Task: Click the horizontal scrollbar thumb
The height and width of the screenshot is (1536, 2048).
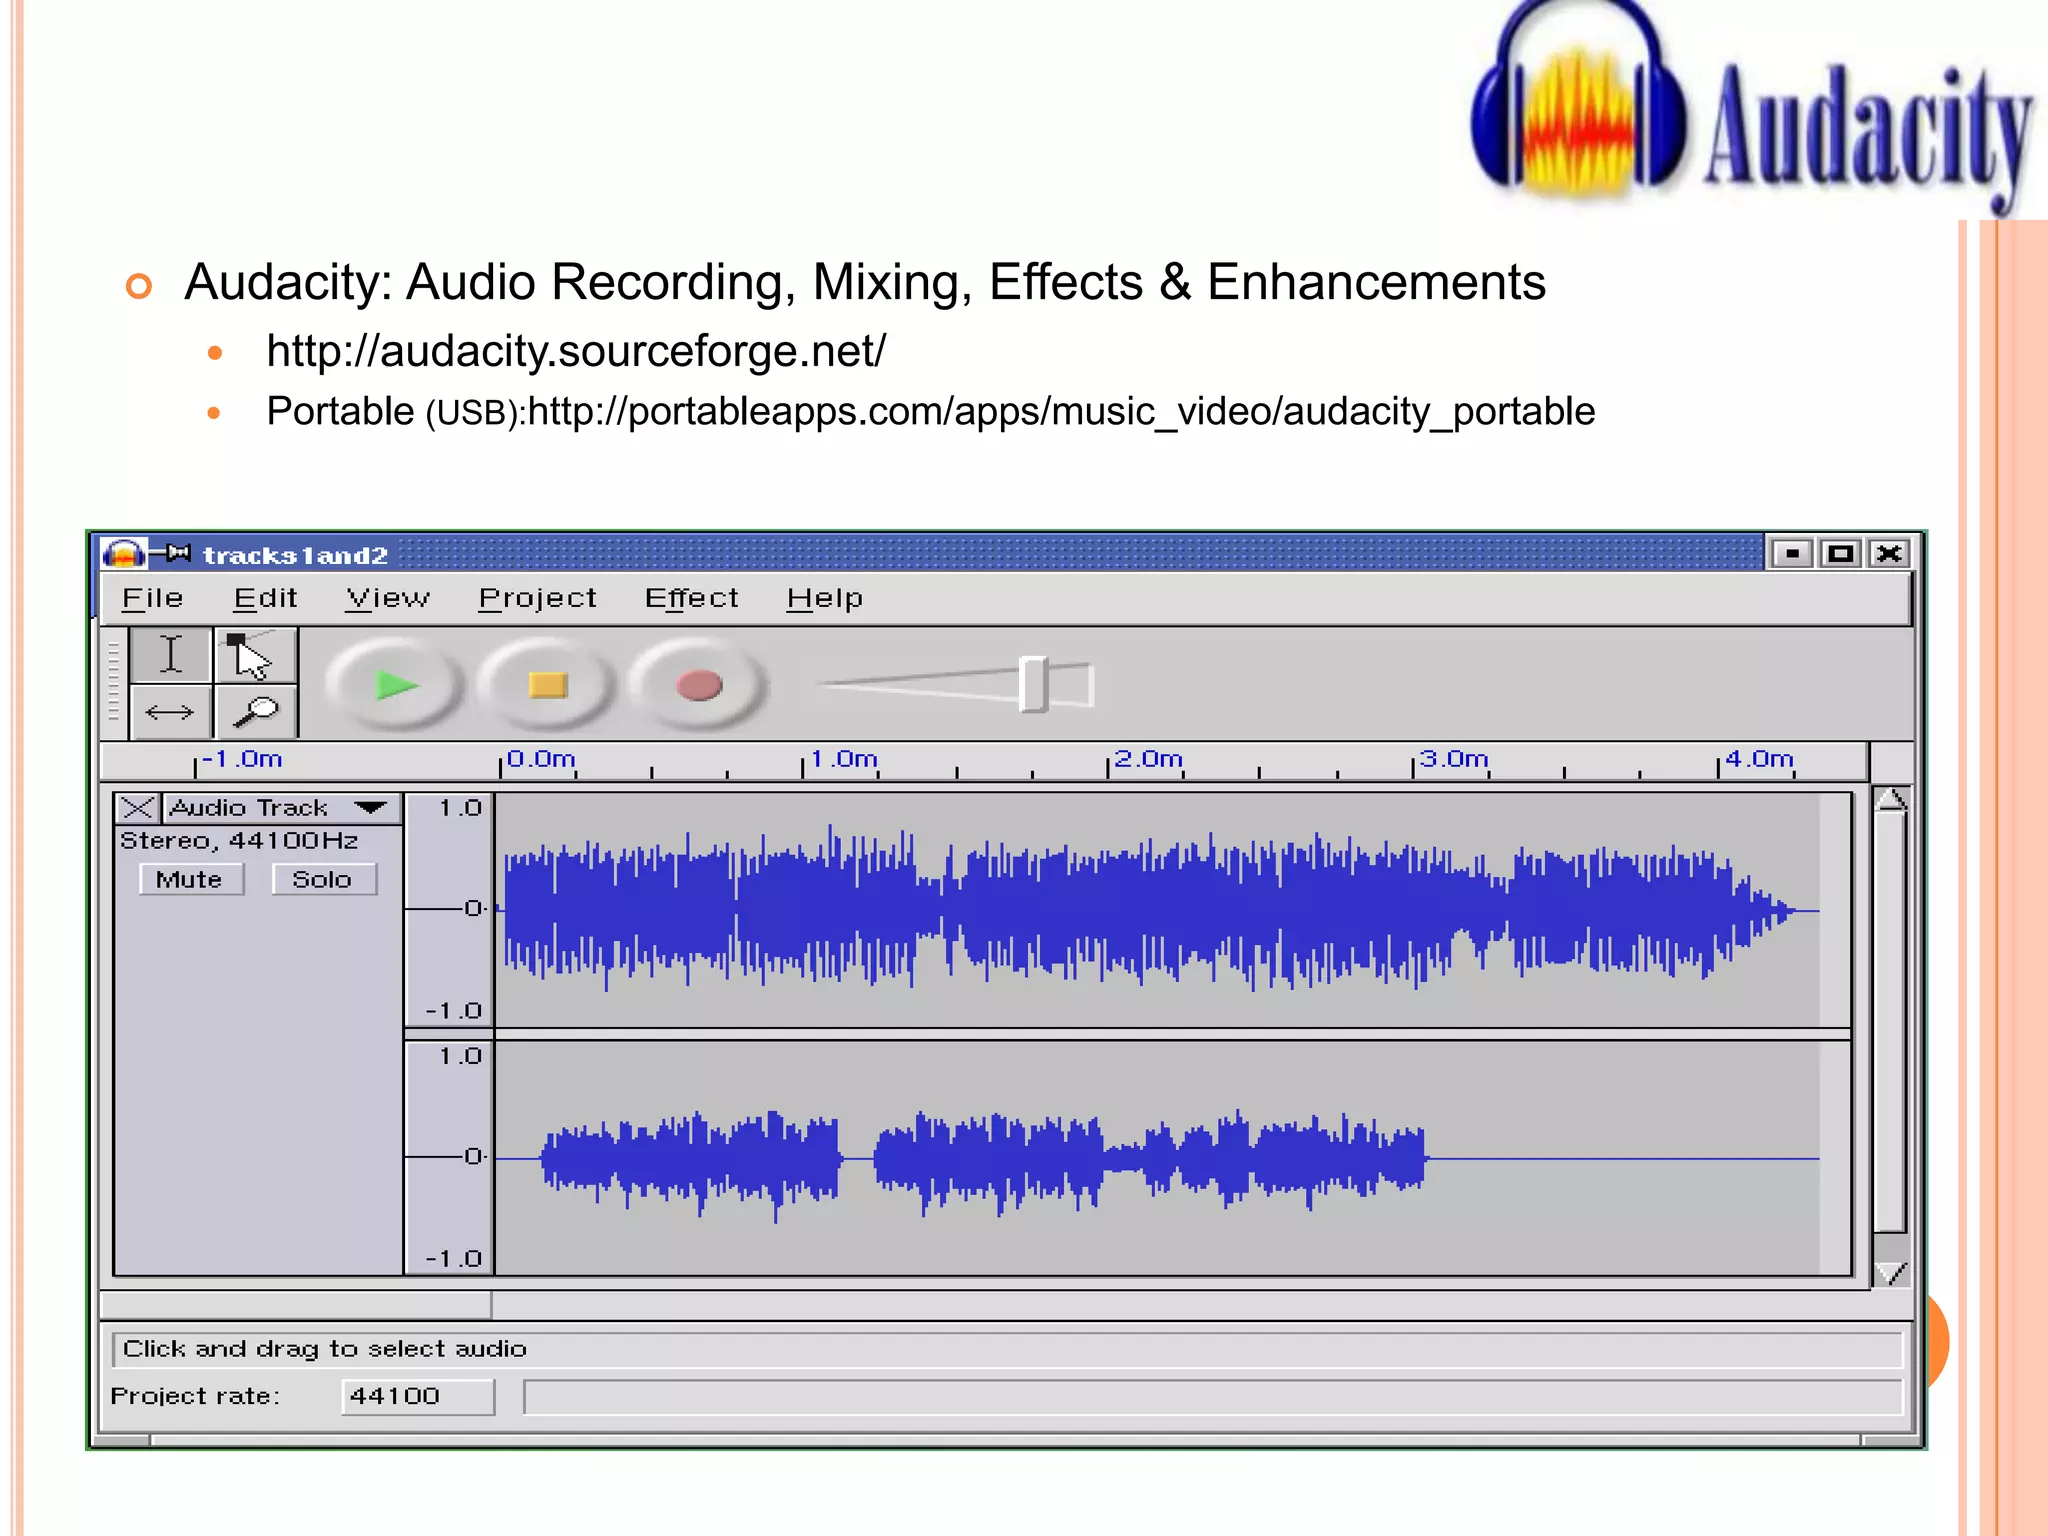Action: [x=296, y=1305]
